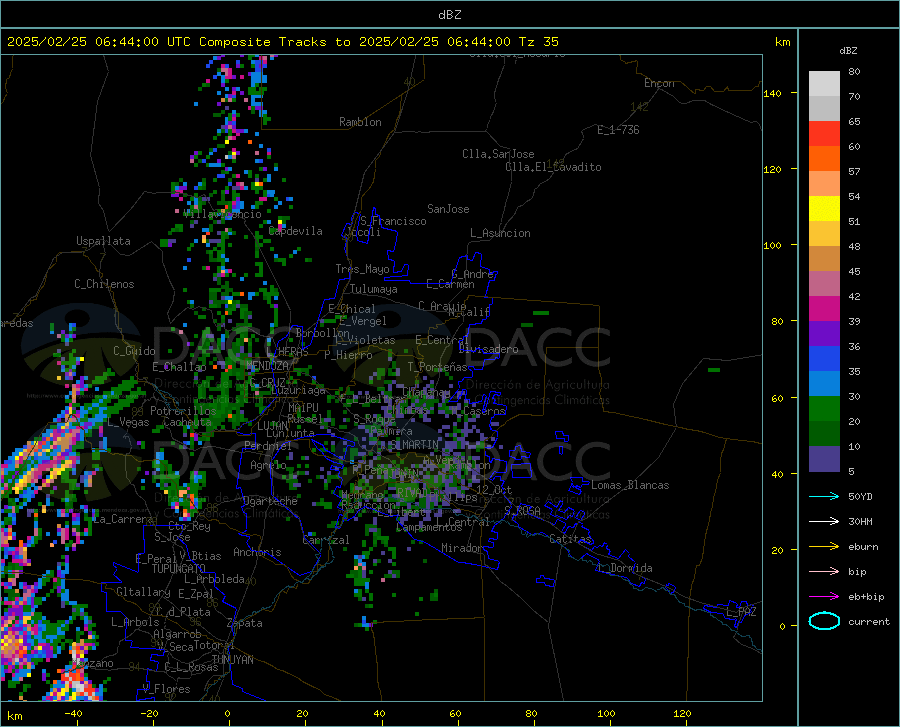Click the orange 60 dBZ color swatch
This screenshot has width=900, height=727.
point(824,159)
